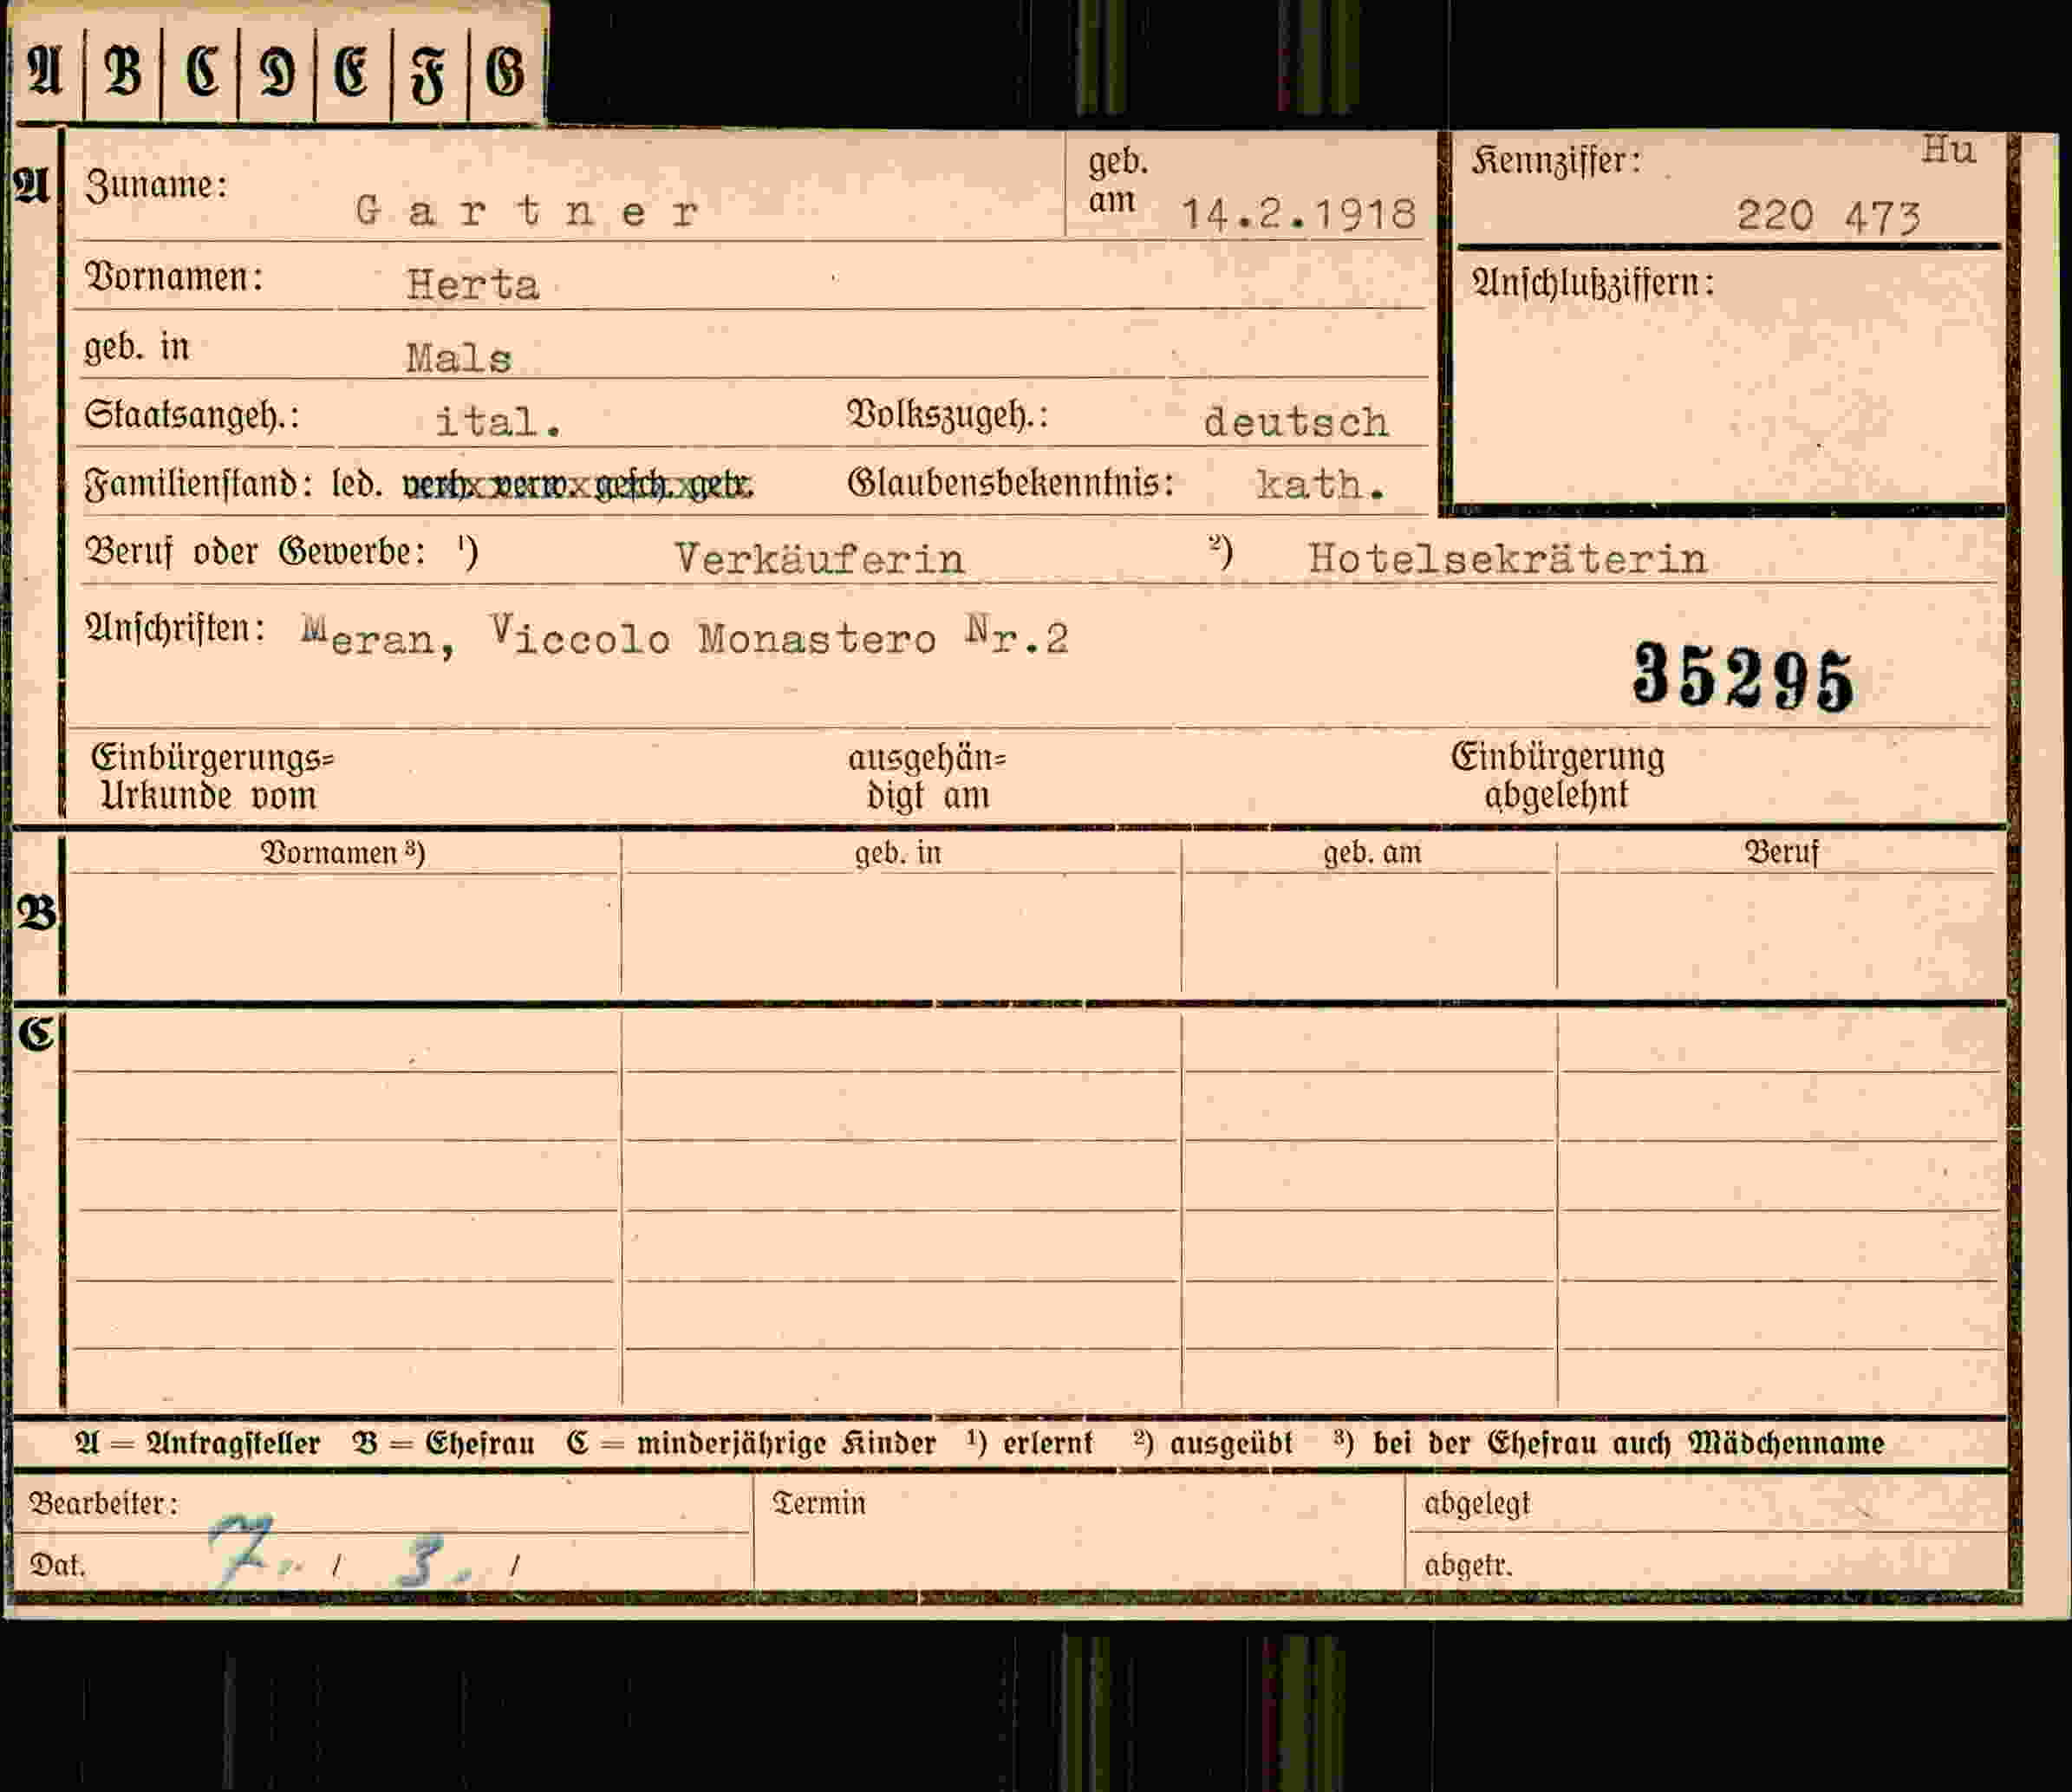Click the 'Zuname:' label
Screen dimensions: 2072x1792
pyautogui.click(x=156, y=185)
